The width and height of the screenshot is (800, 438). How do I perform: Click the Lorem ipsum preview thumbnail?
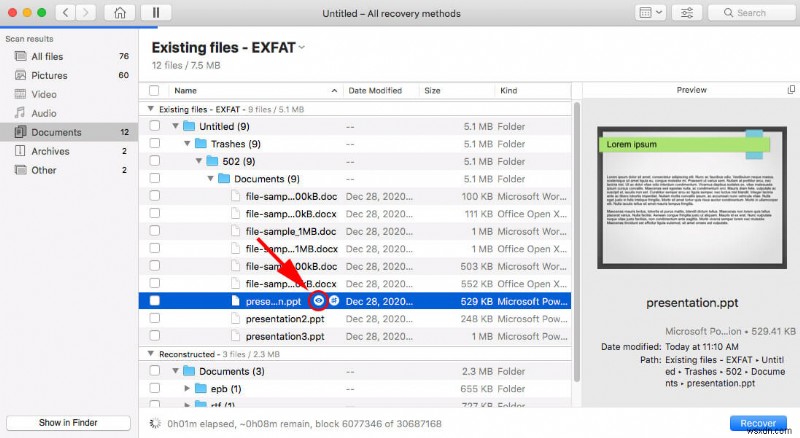(x=692, y=198)
